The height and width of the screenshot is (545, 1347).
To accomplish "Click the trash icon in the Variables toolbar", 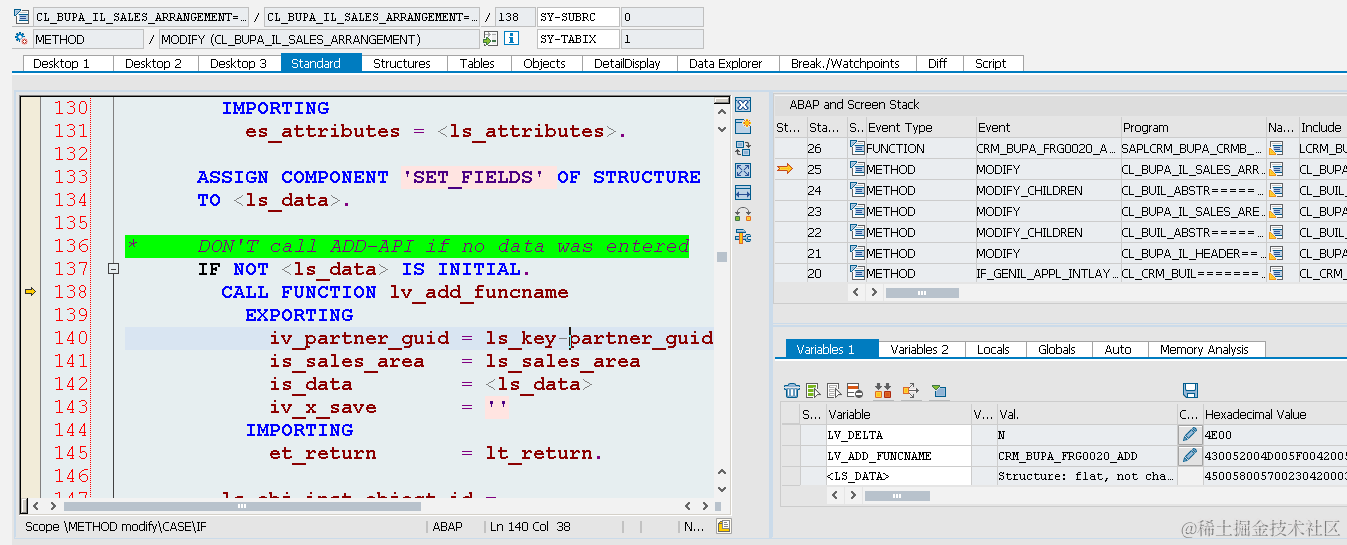I will click(x=792, y=390).
